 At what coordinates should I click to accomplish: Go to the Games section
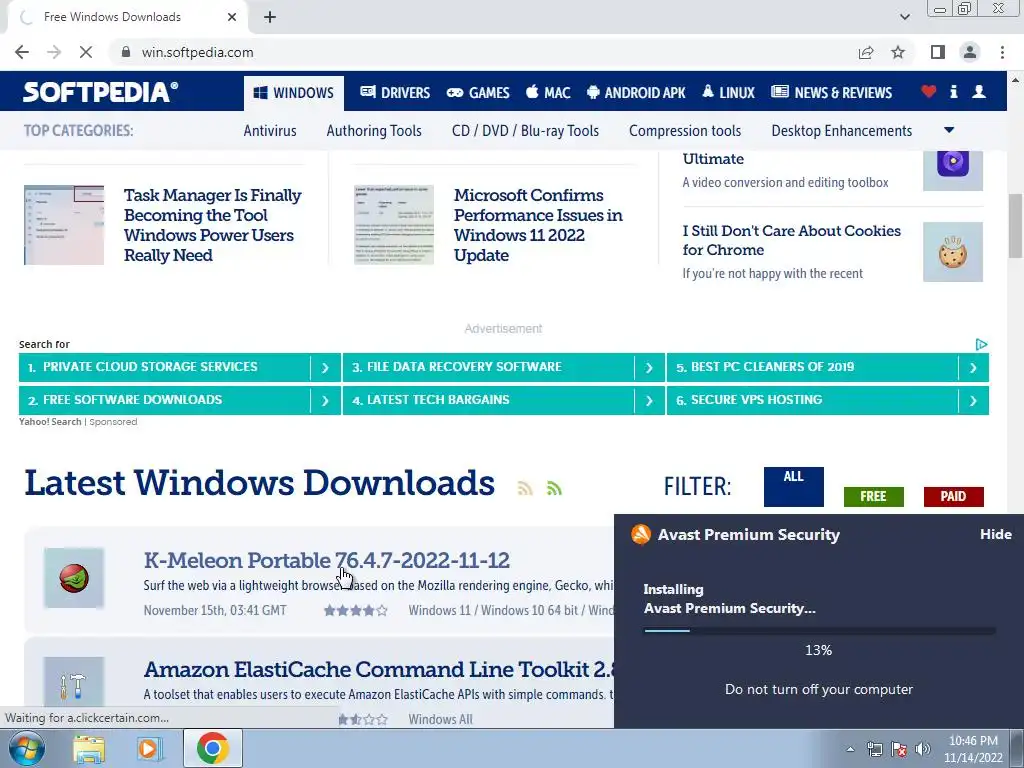point(478,93)
